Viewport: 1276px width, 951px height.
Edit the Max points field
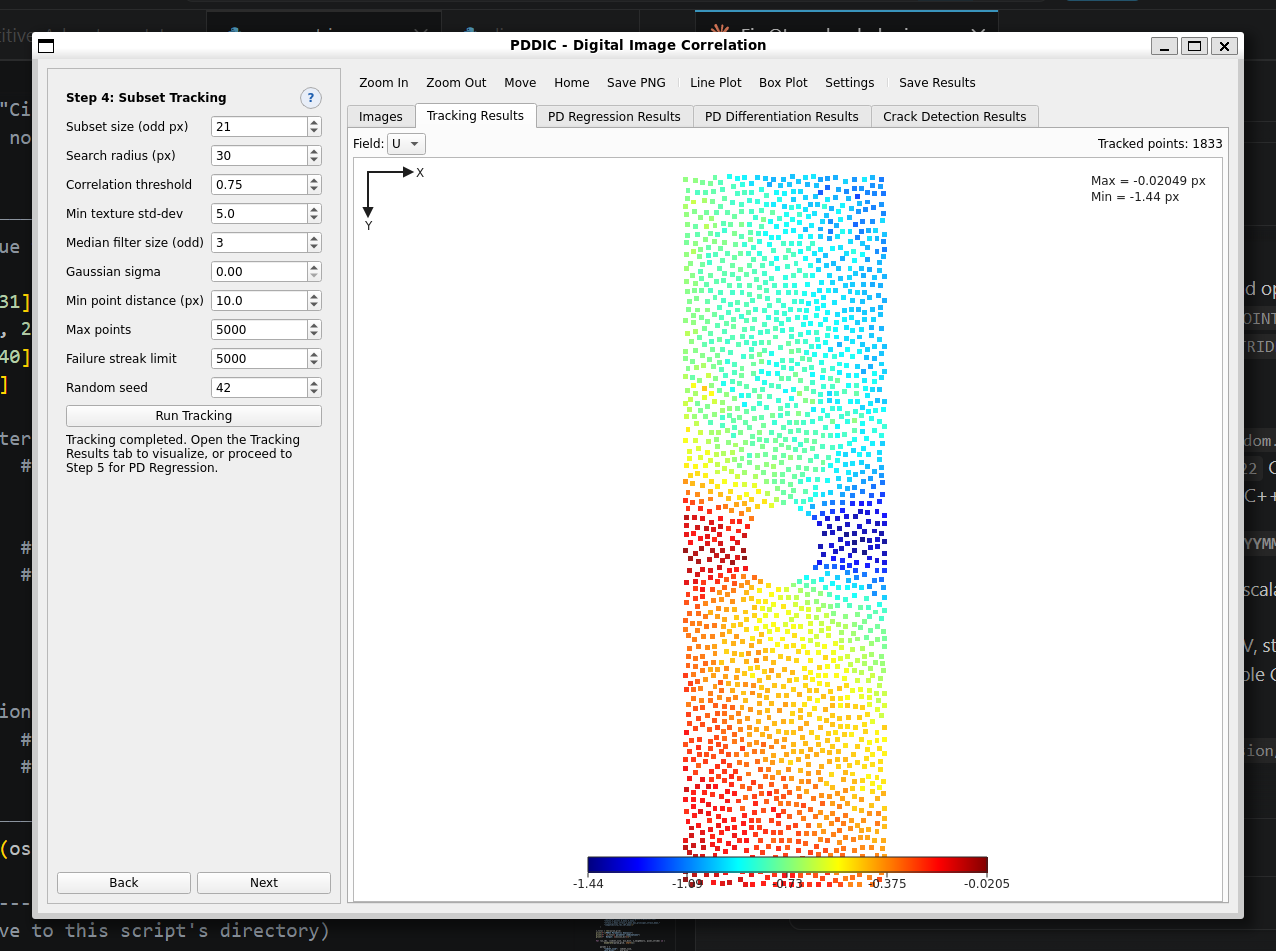coord(259,330)
